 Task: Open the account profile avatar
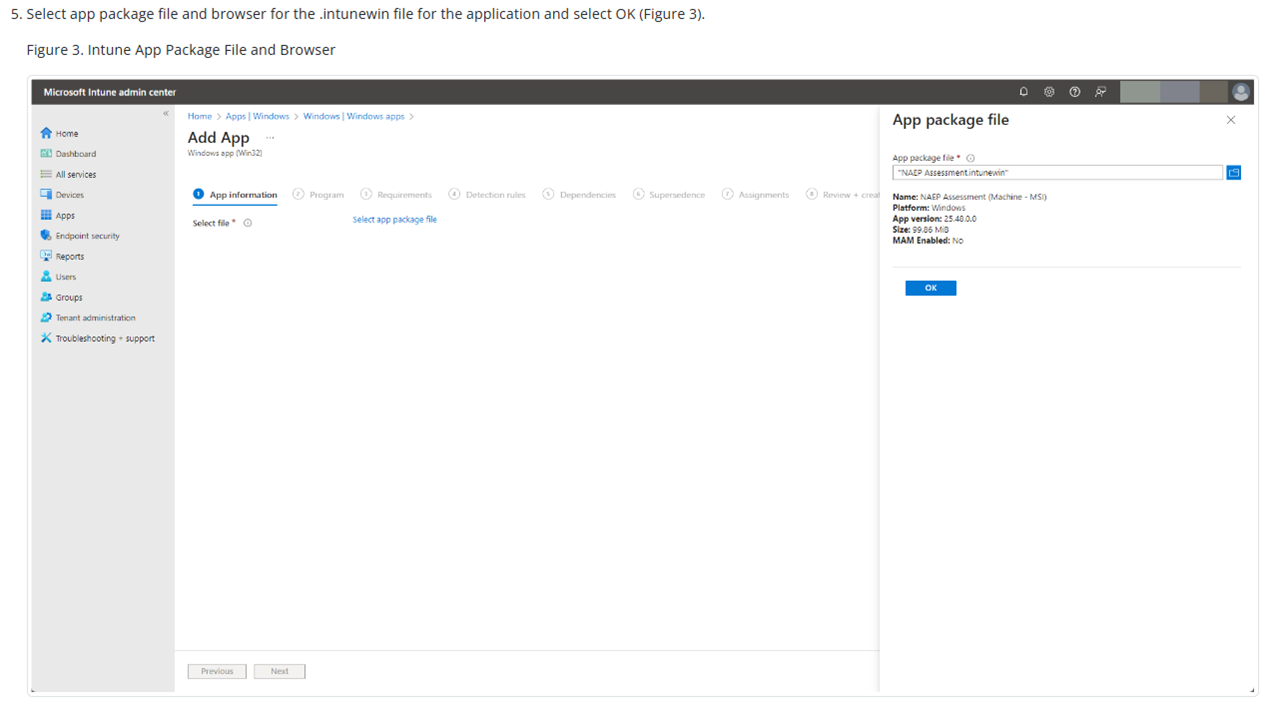[x=1241, y=92]
